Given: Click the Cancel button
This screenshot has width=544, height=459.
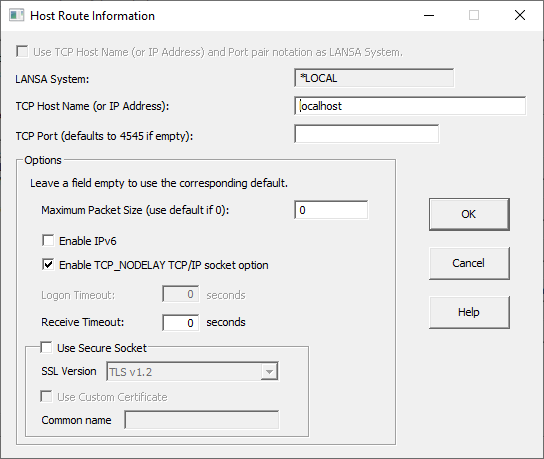Looking at the screenshot, I should pos(469,263).
